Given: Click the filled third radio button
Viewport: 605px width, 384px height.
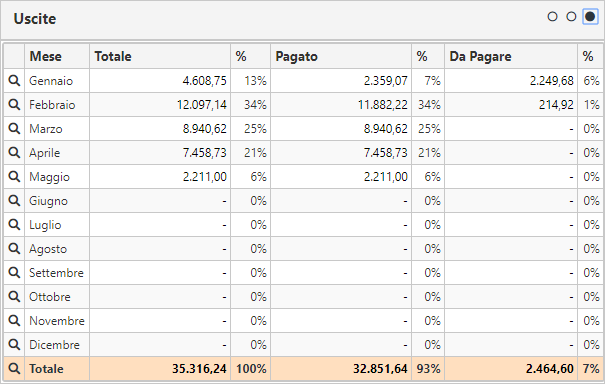Looking at the screenshot, I should 590,17.
